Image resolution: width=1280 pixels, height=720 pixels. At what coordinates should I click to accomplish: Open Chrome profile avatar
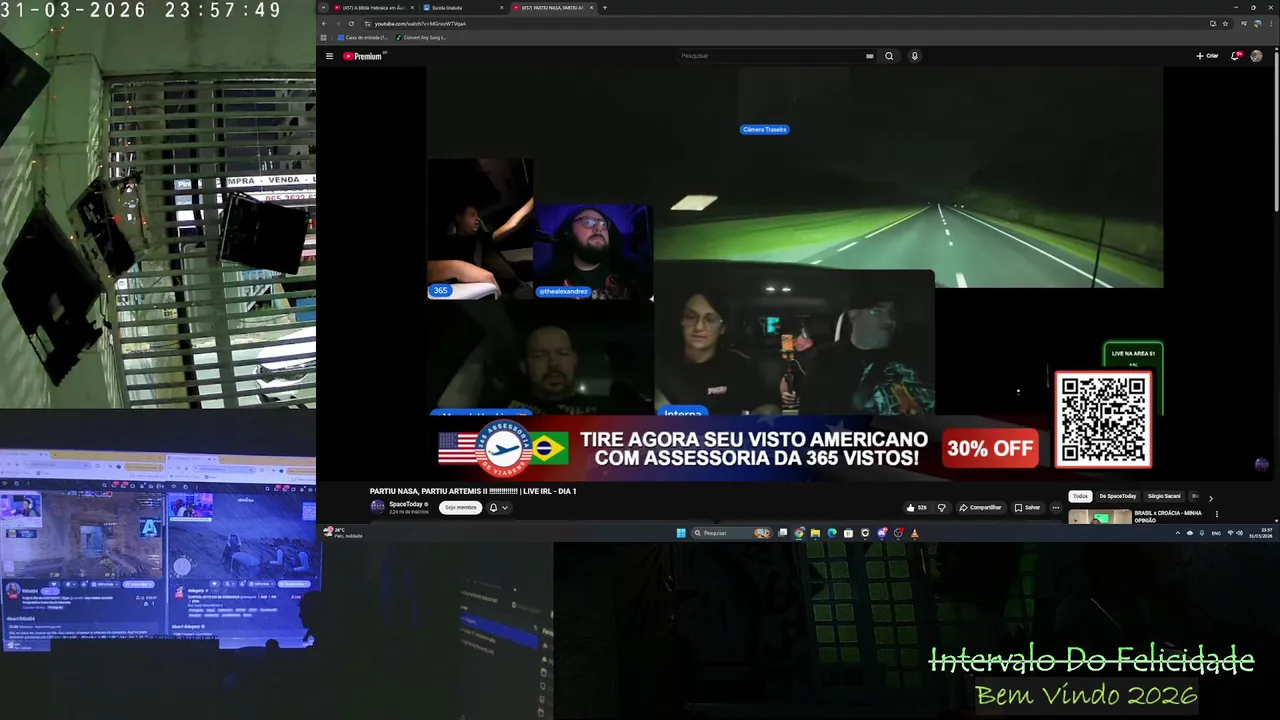pos(1258,23)
